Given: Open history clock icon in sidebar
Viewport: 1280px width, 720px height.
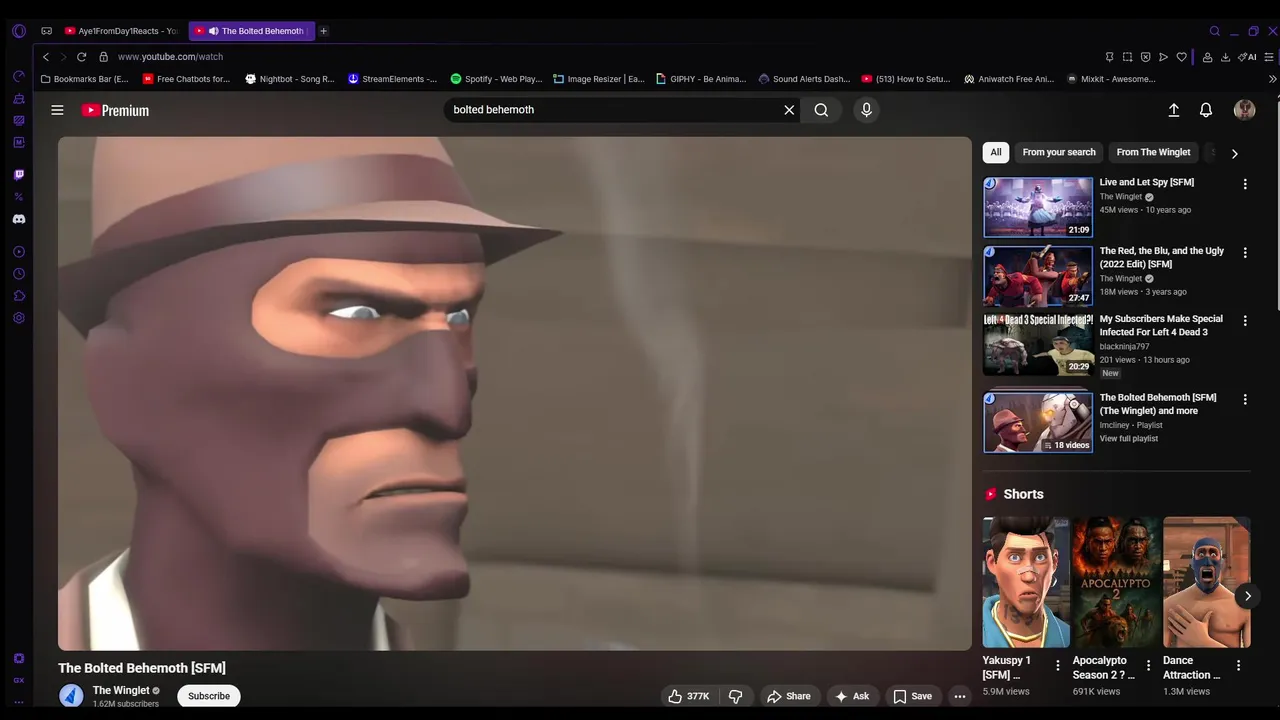Looking at the screenshot, I should coord(18,274).
